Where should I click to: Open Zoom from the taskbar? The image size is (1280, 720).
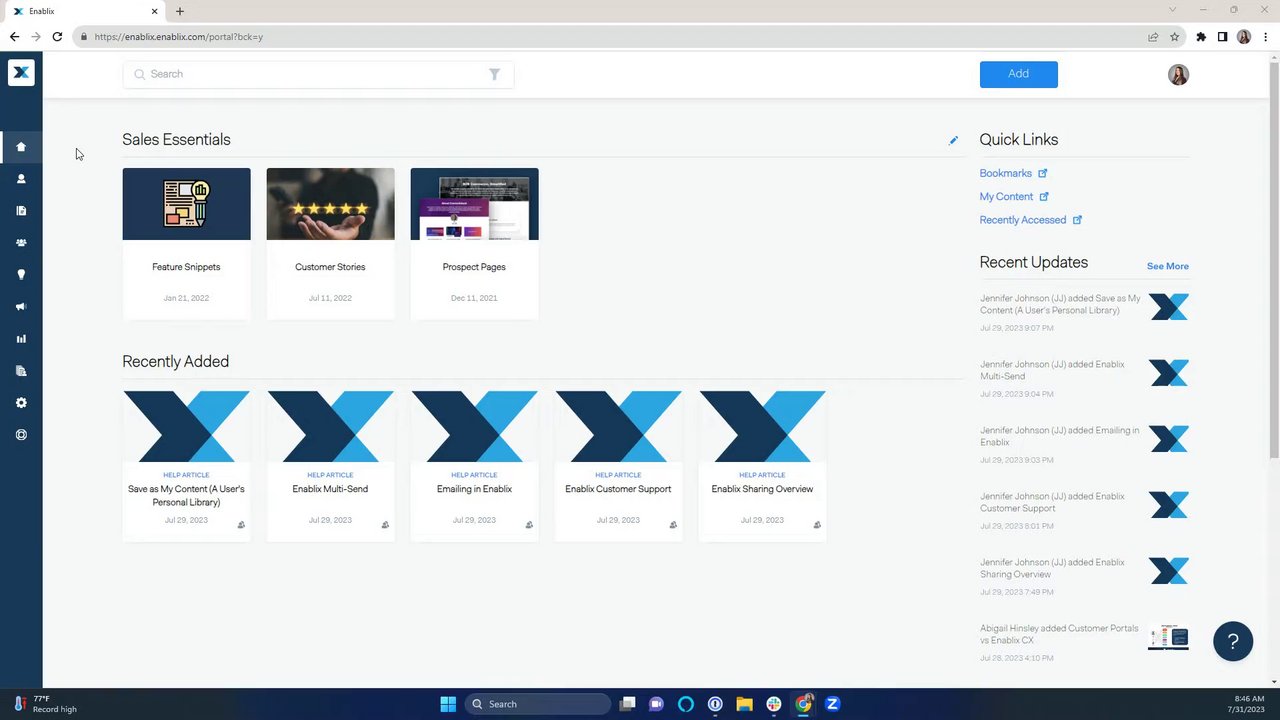coord(832,704)
